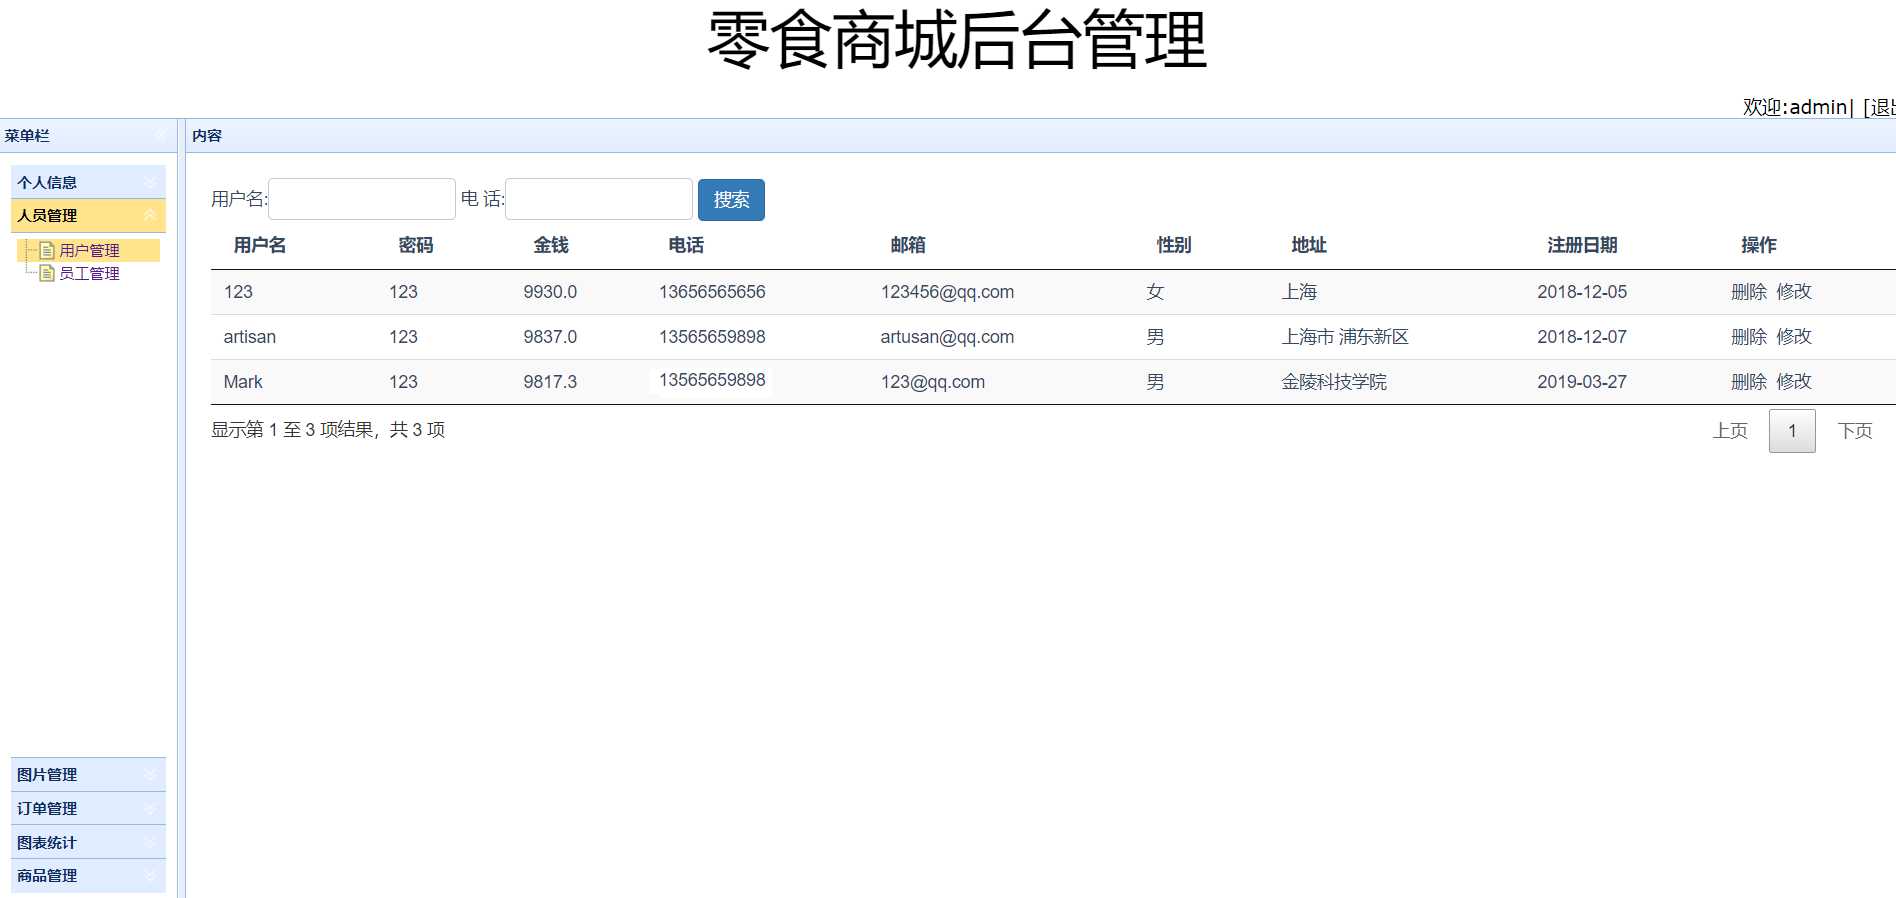Sort by 性别 column header

click(1174, 245)
